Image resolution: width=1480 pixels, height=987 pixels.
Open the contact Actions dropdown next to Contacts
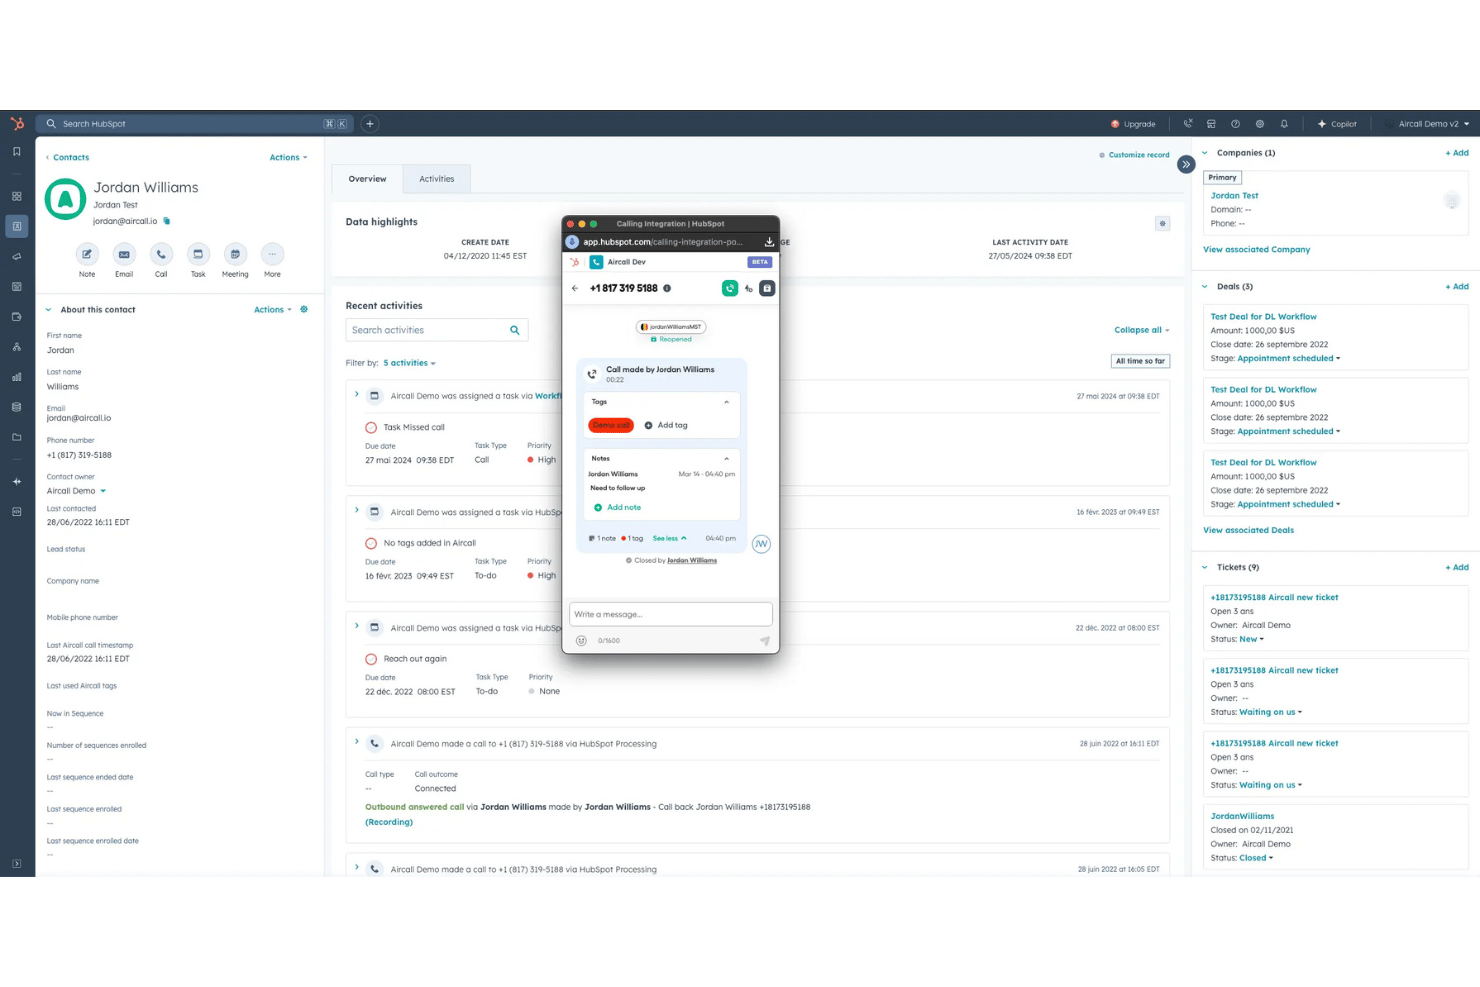[288, 157]
